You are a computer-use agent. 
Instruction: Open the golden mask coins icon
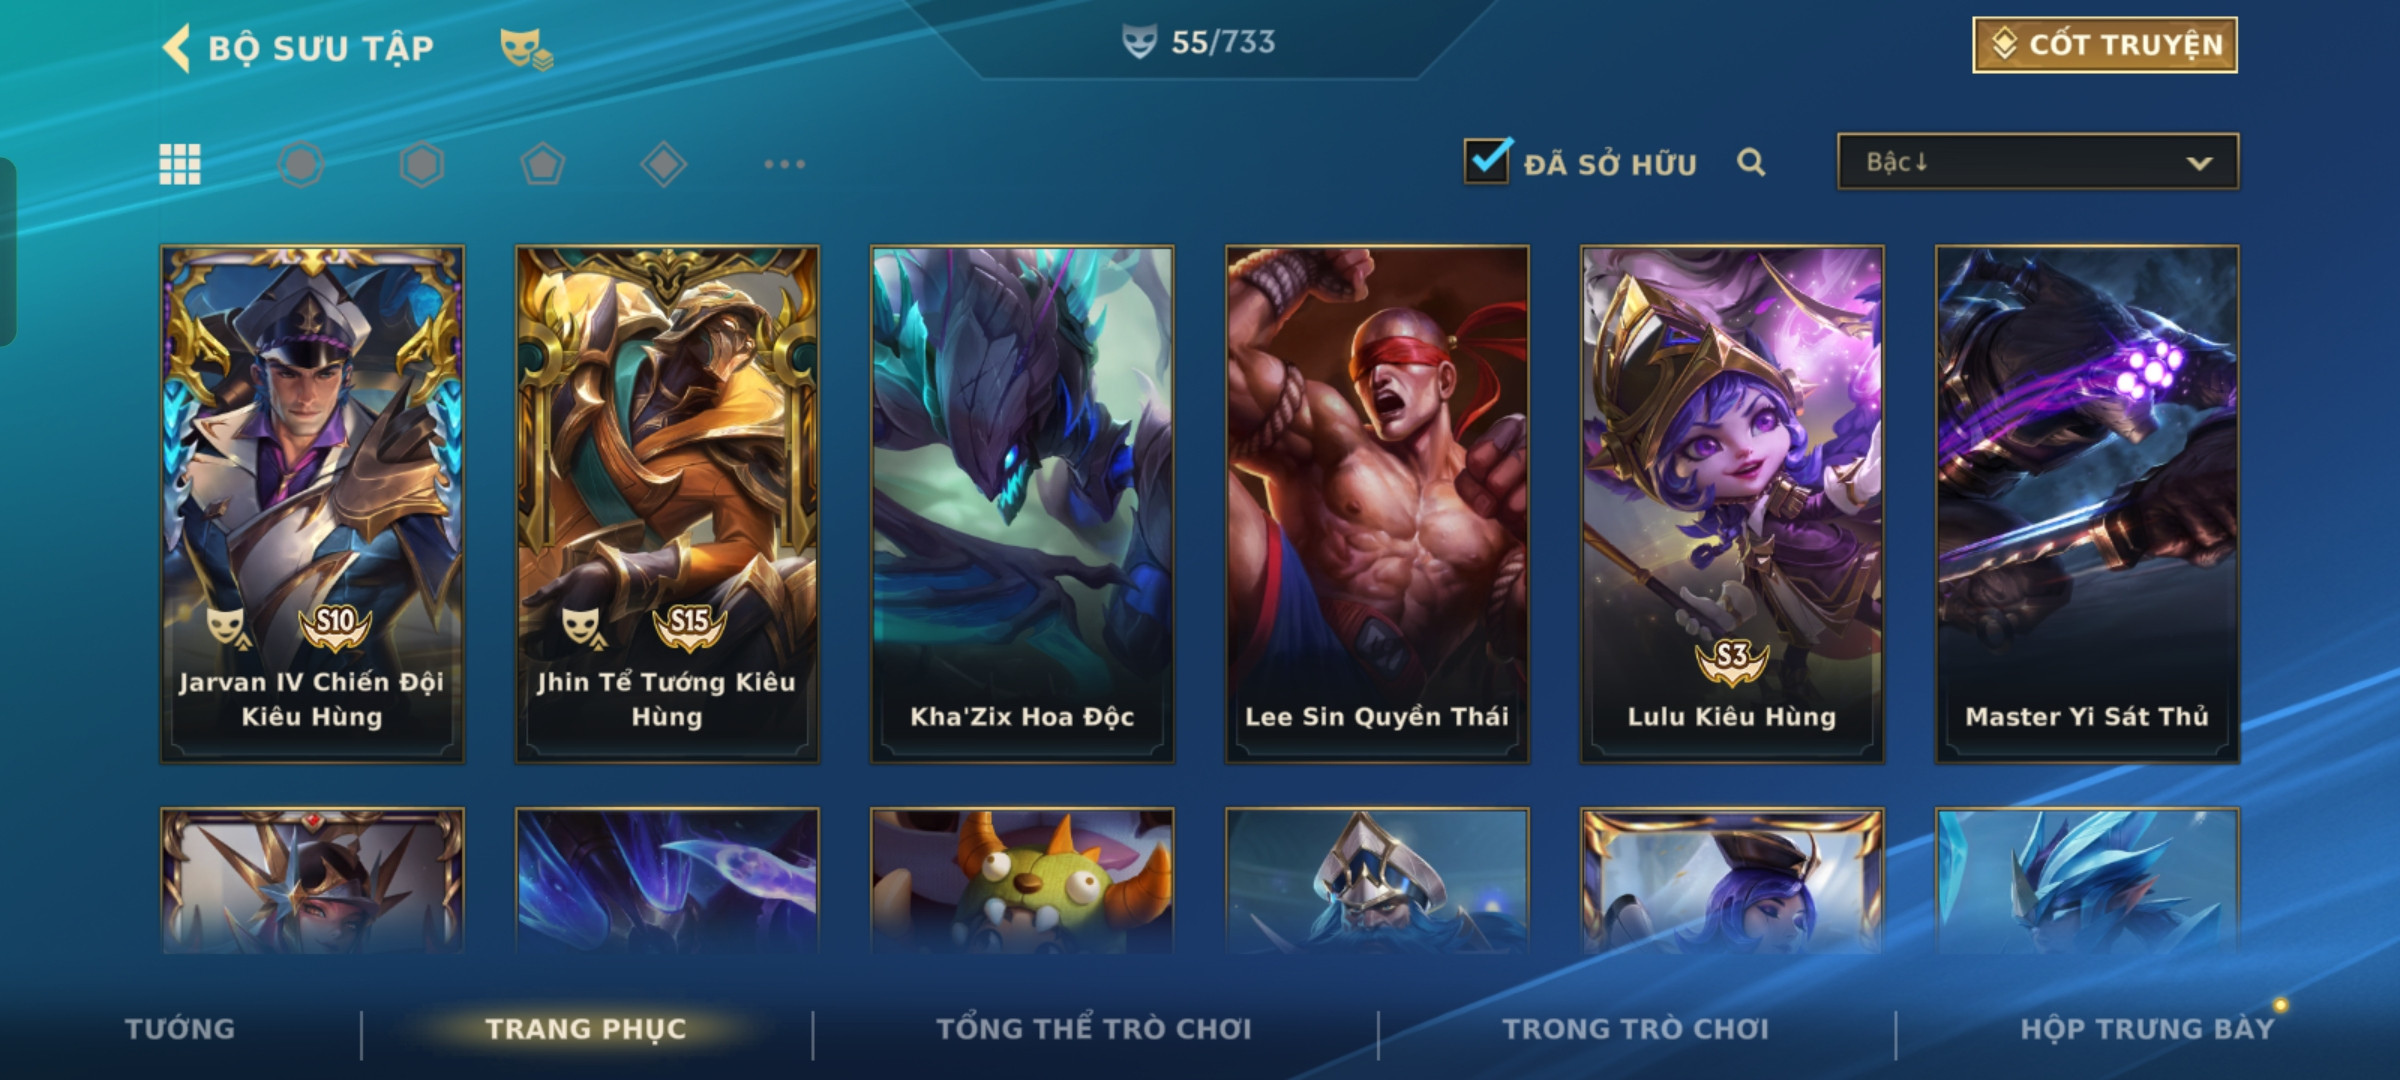[526, 48]
